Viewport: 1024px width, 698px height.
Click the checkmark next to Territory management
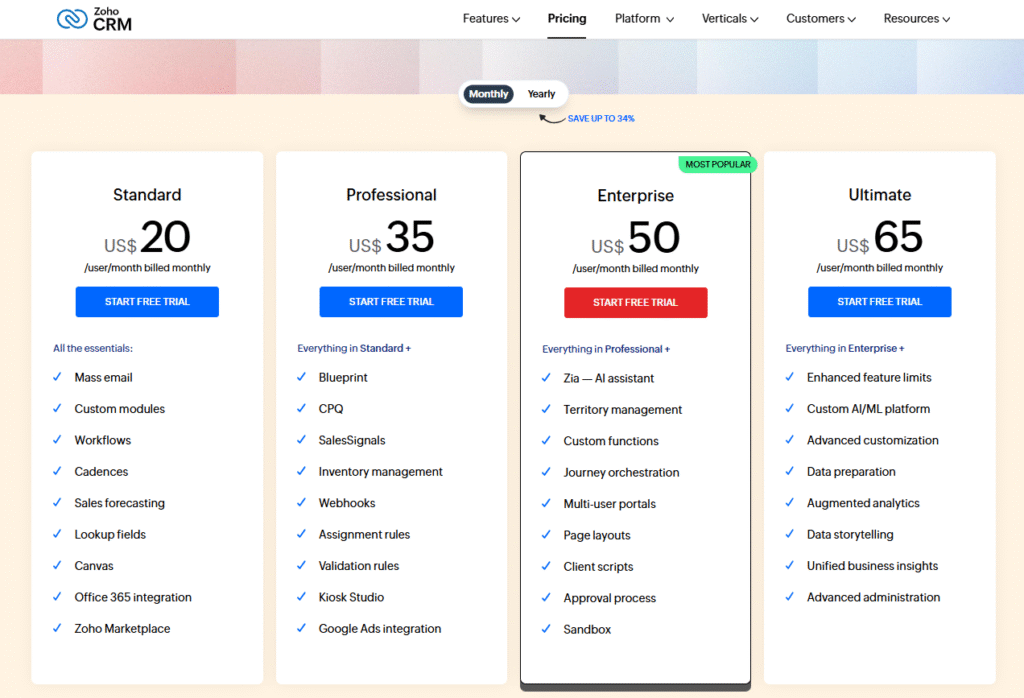[546, 409]
